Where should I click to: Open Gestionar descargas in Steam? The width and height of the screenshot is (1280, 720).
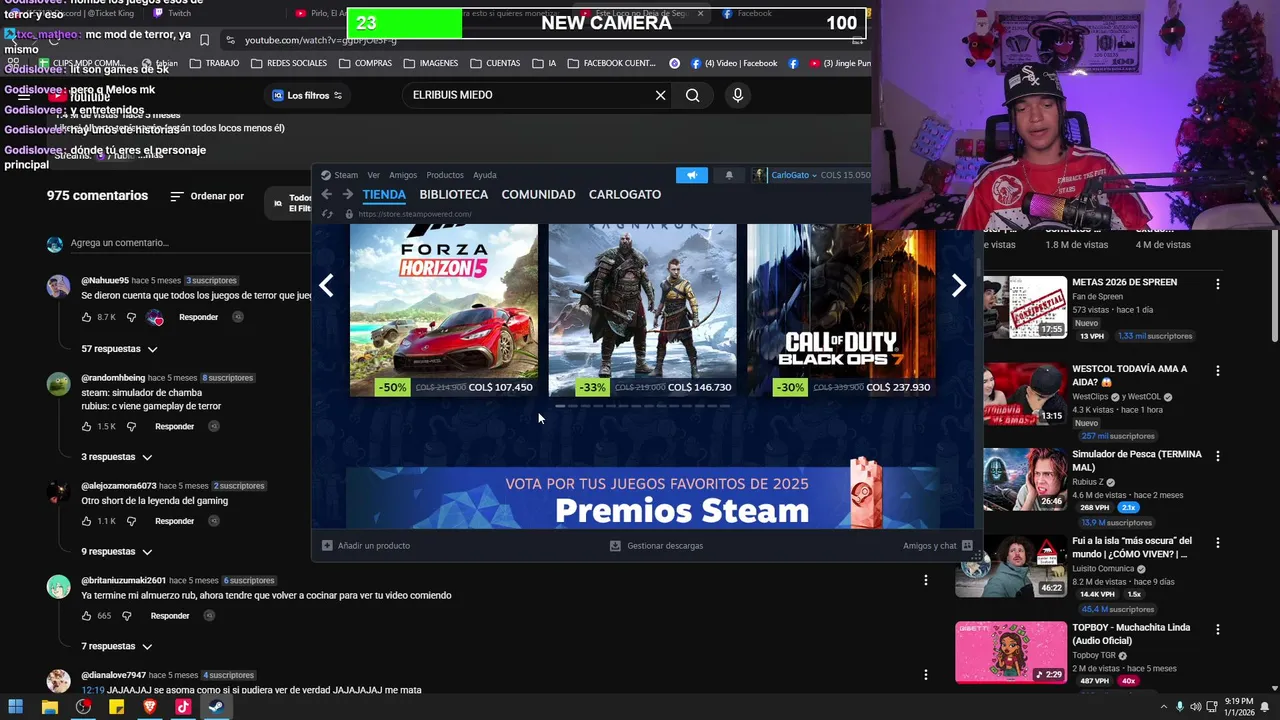[x=656, y=546]
